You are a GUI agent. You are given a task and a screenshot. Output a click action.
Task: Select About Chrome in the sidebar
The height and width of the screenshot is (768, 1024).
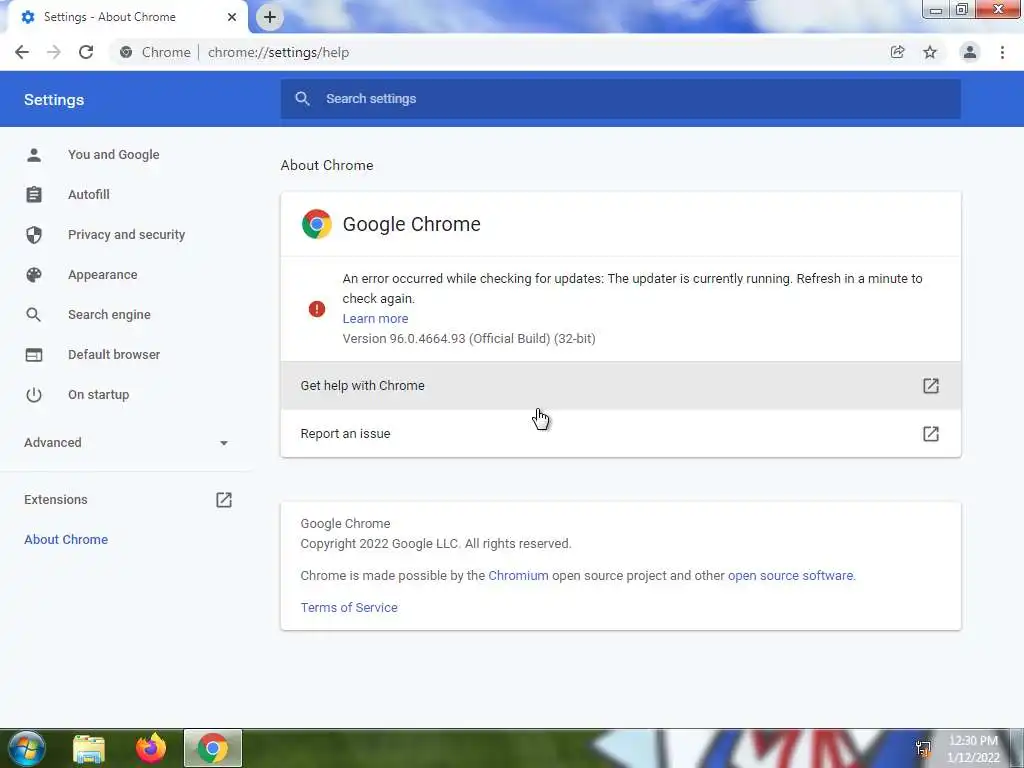pyautogui.click(x=66, y=539)
